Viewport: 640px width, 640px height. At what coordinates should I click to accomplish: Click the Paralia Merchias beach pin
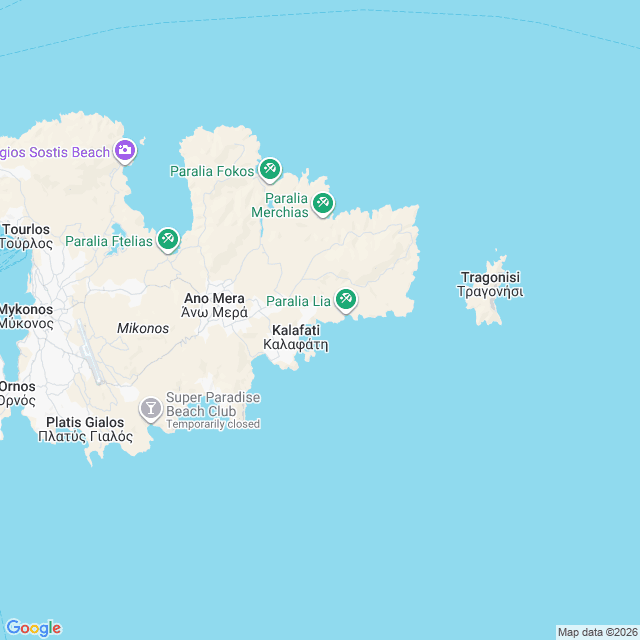point(323,204)
